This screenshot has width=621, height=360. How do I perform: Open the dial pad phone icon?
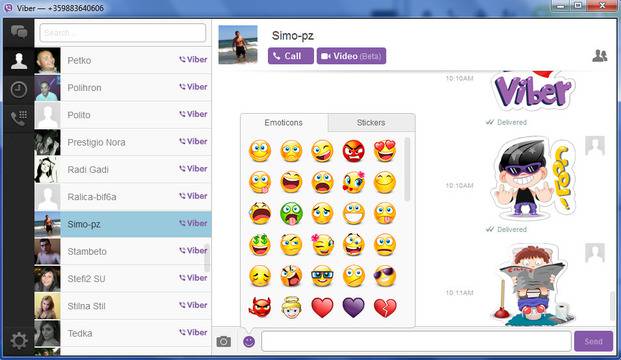point(19,118)
